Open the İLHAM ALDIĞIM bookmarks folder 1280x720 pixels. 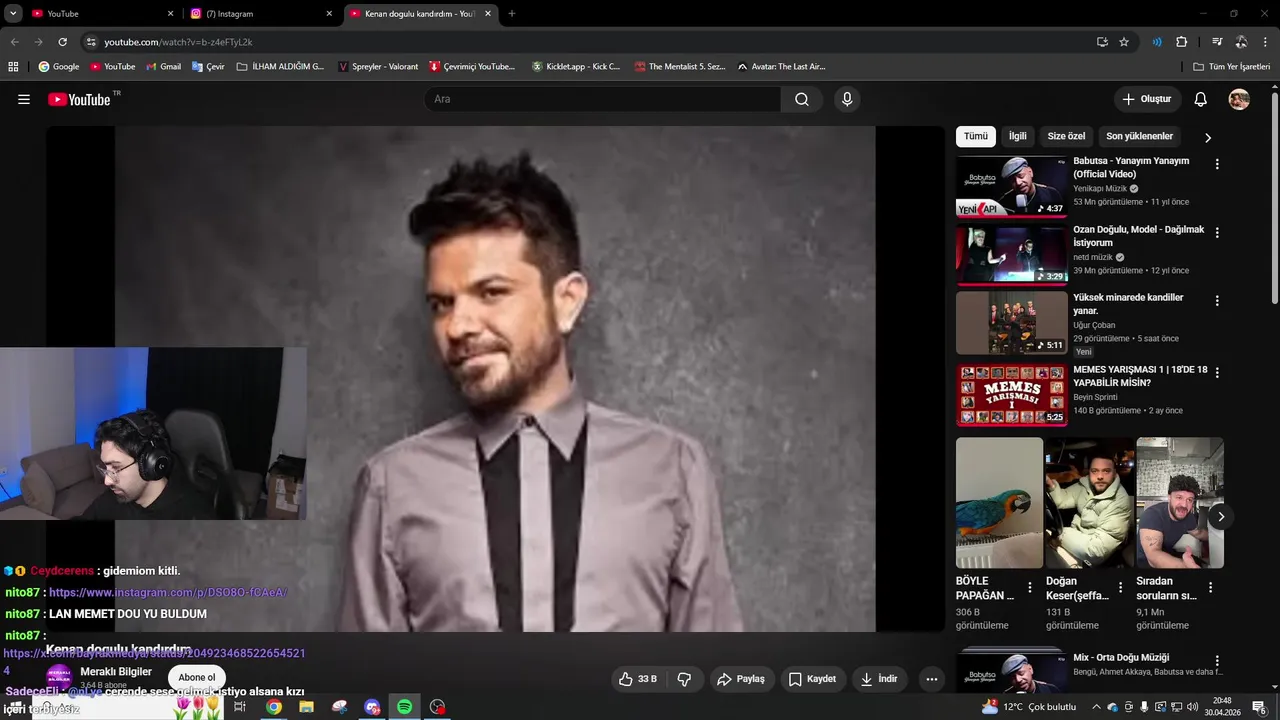coord(280,66)
